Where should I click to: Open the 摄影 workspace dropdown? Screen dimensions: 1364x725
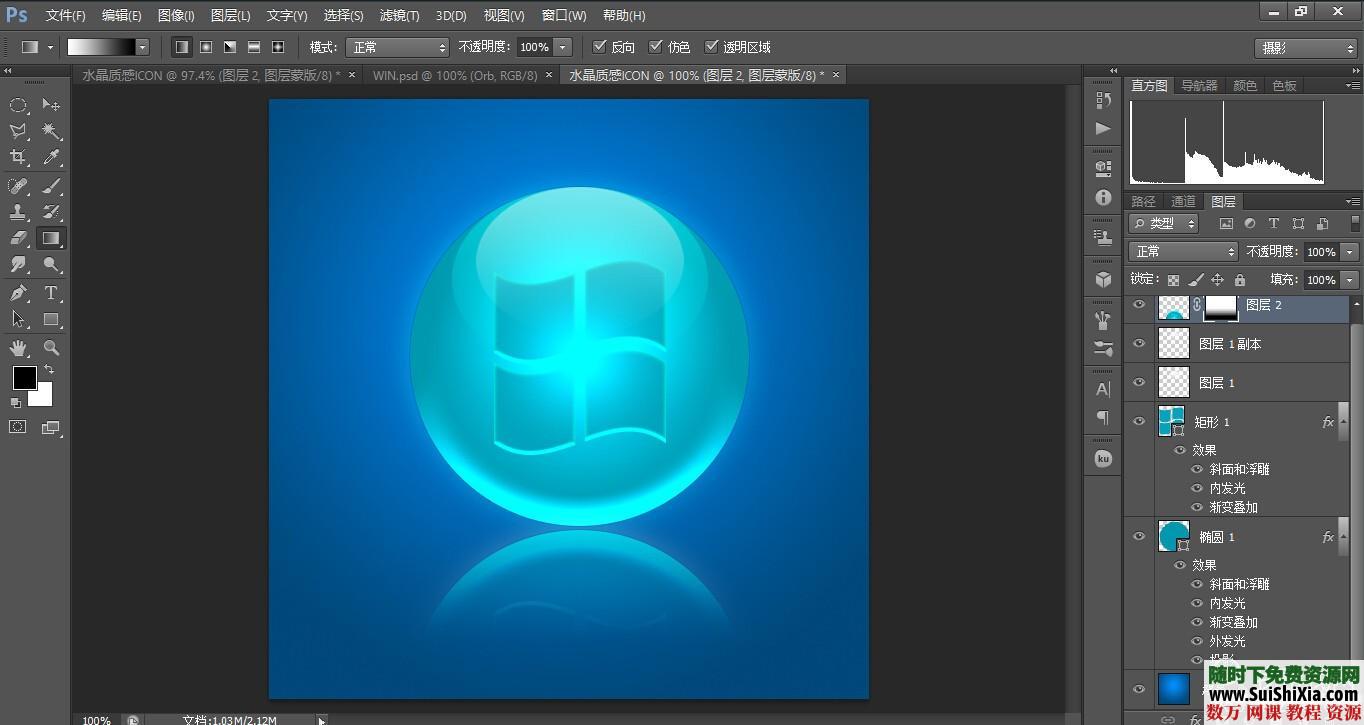1305,48
